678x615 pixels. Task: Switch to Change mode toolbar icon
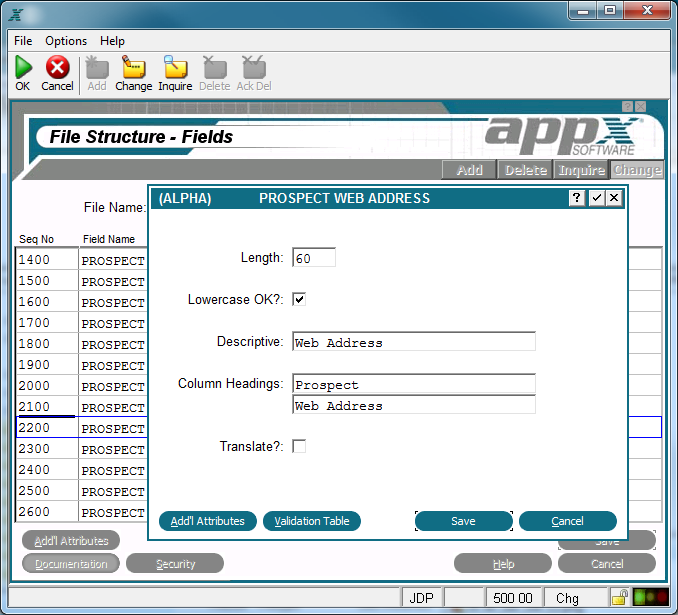(134, 67)
